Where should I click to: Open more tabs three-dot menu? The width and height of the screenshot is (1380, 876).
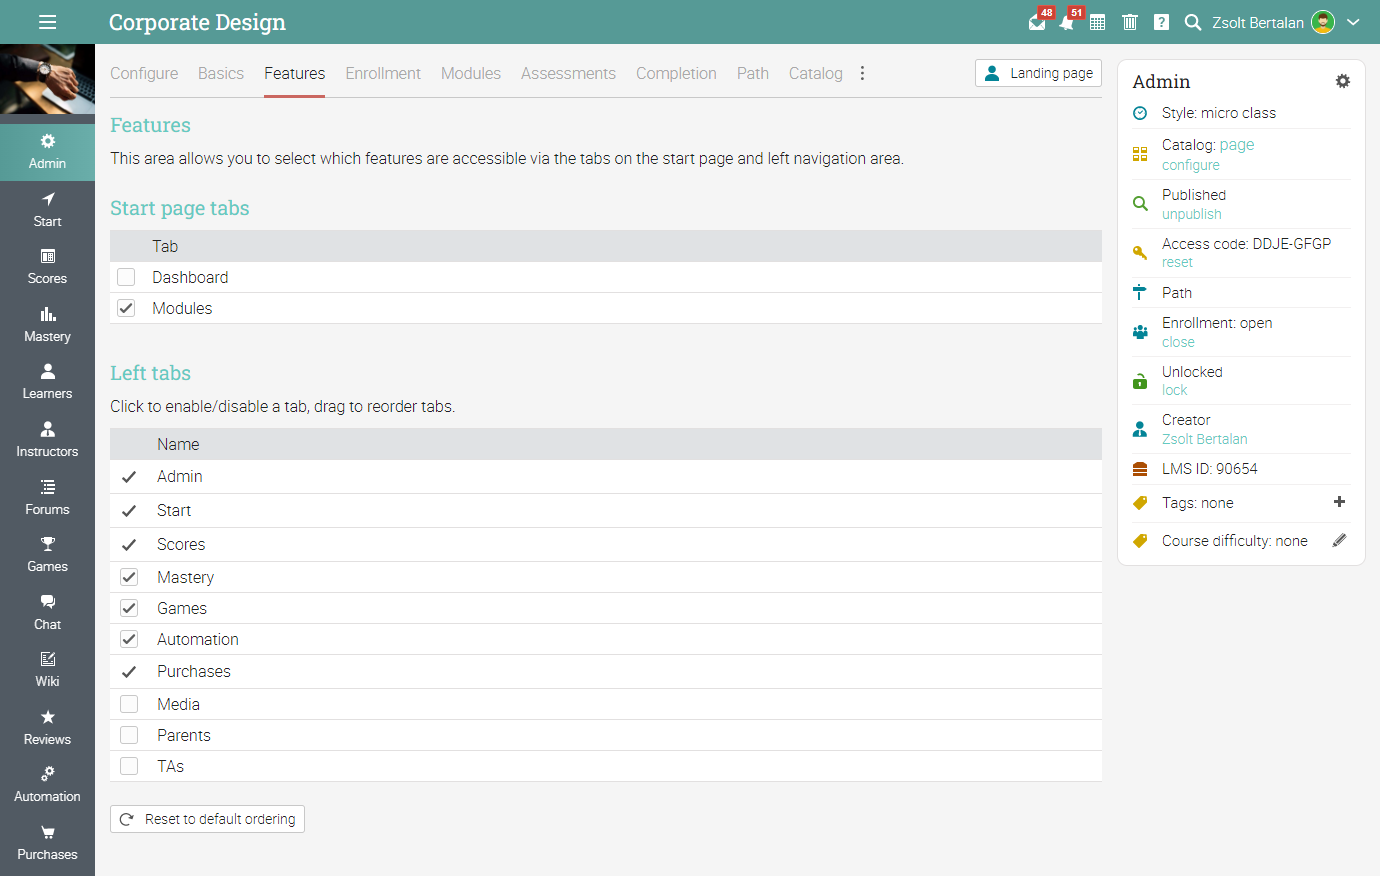pyautogui.click(x=862, y=73)
